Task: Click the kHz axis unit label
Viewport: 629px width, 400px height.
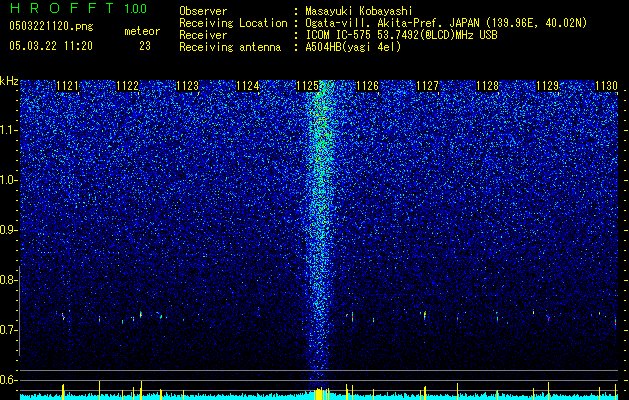Action: coord(10,81)
